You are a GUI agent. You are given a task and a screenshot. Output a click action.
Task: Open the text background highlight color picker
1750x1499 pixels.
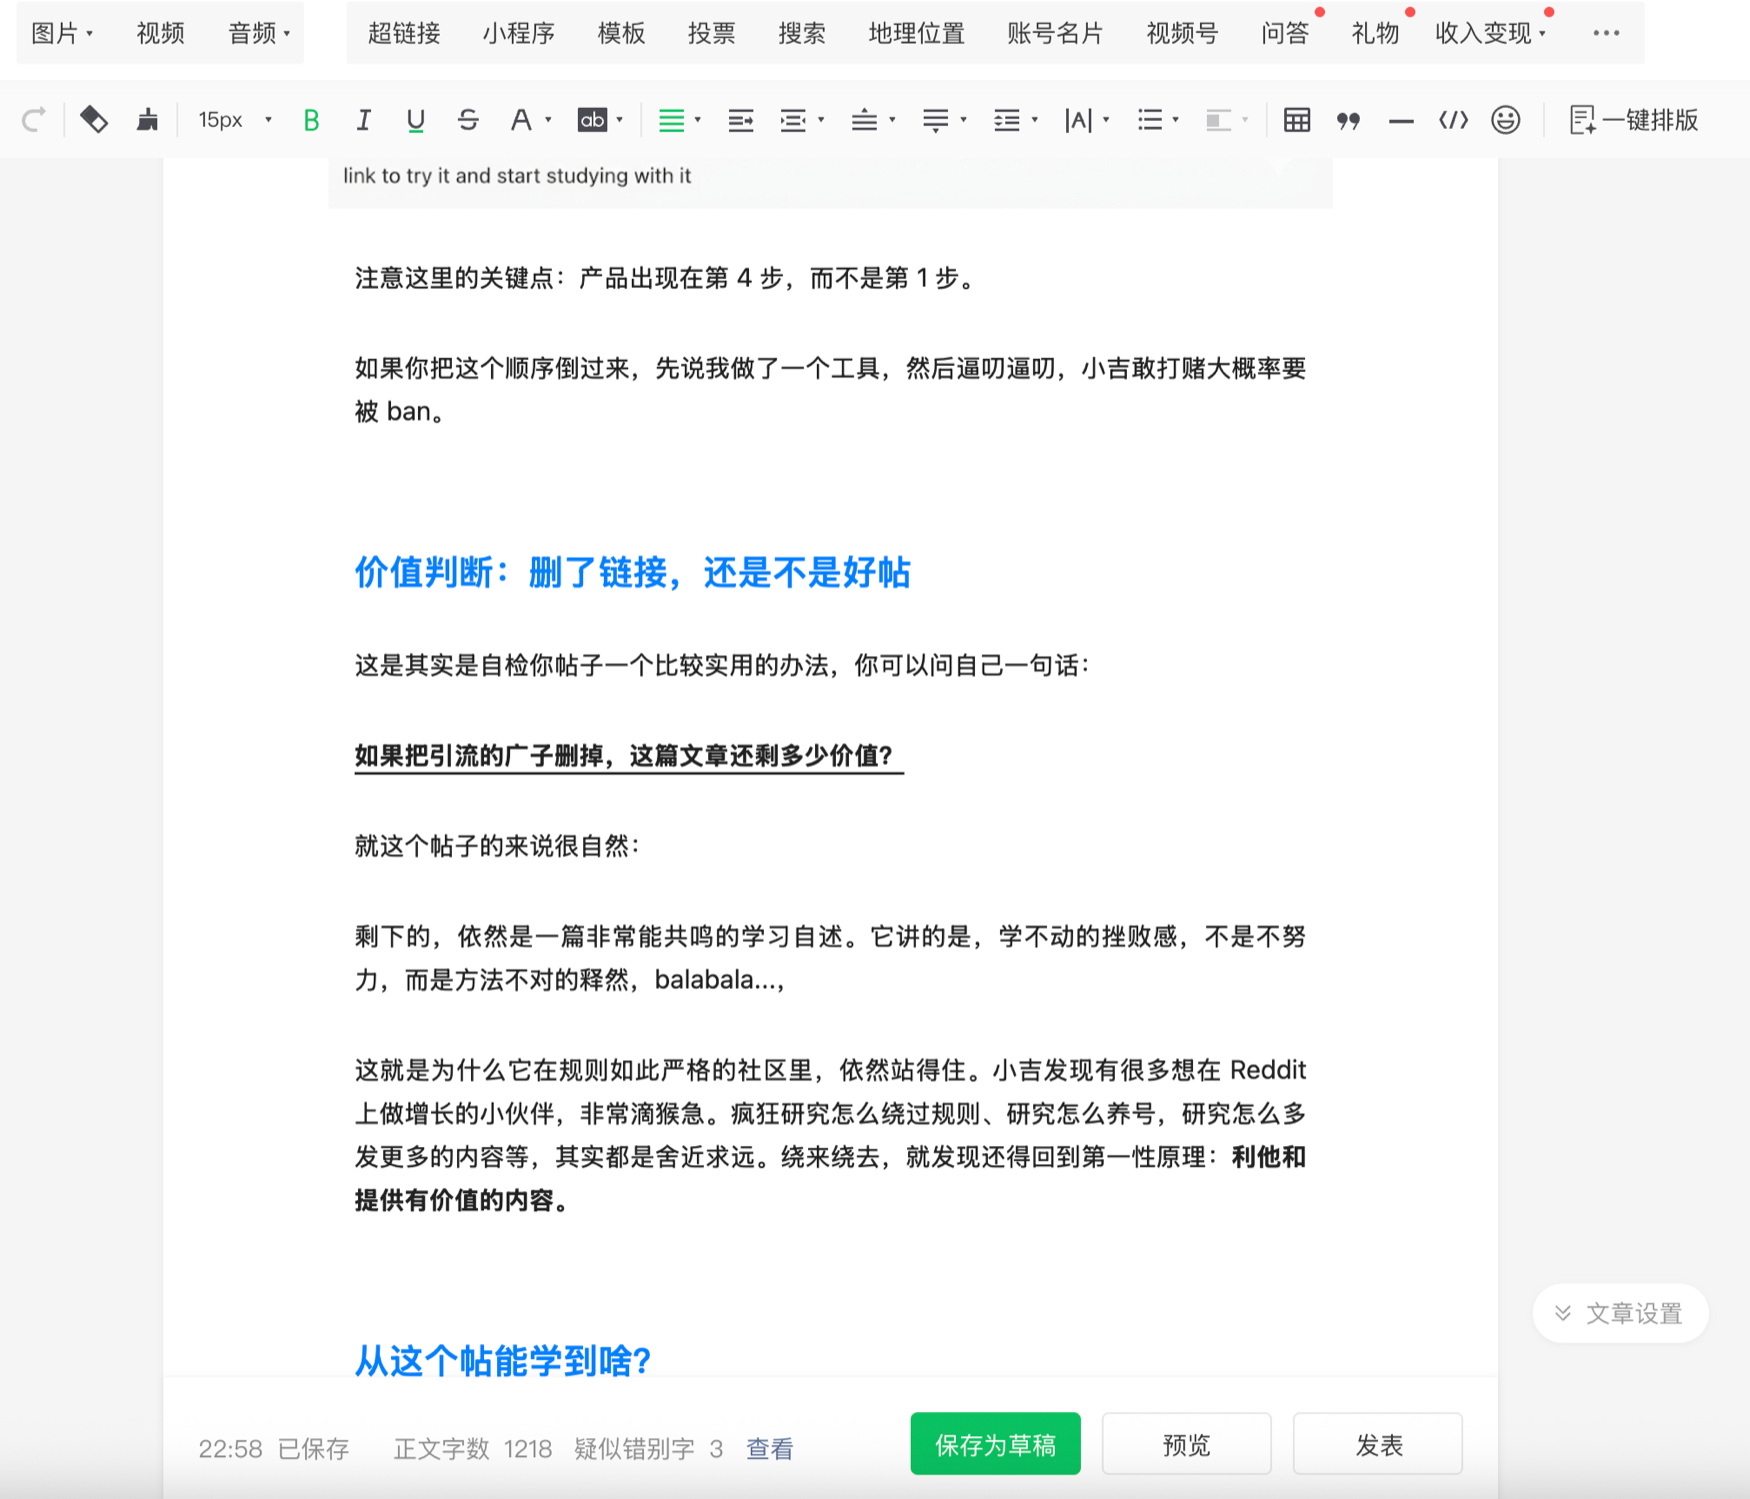[593, 120]
